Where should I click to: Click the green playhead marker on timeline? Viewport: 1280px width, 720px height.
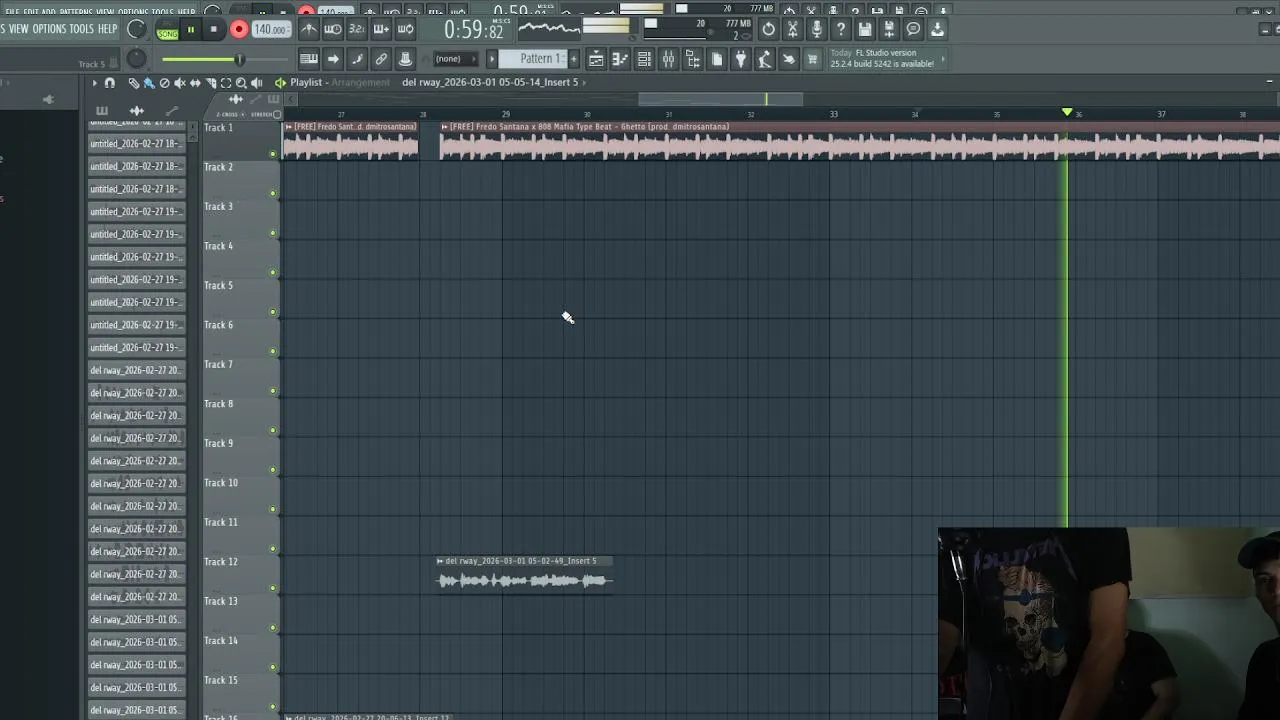click(x=1067, y=112)
